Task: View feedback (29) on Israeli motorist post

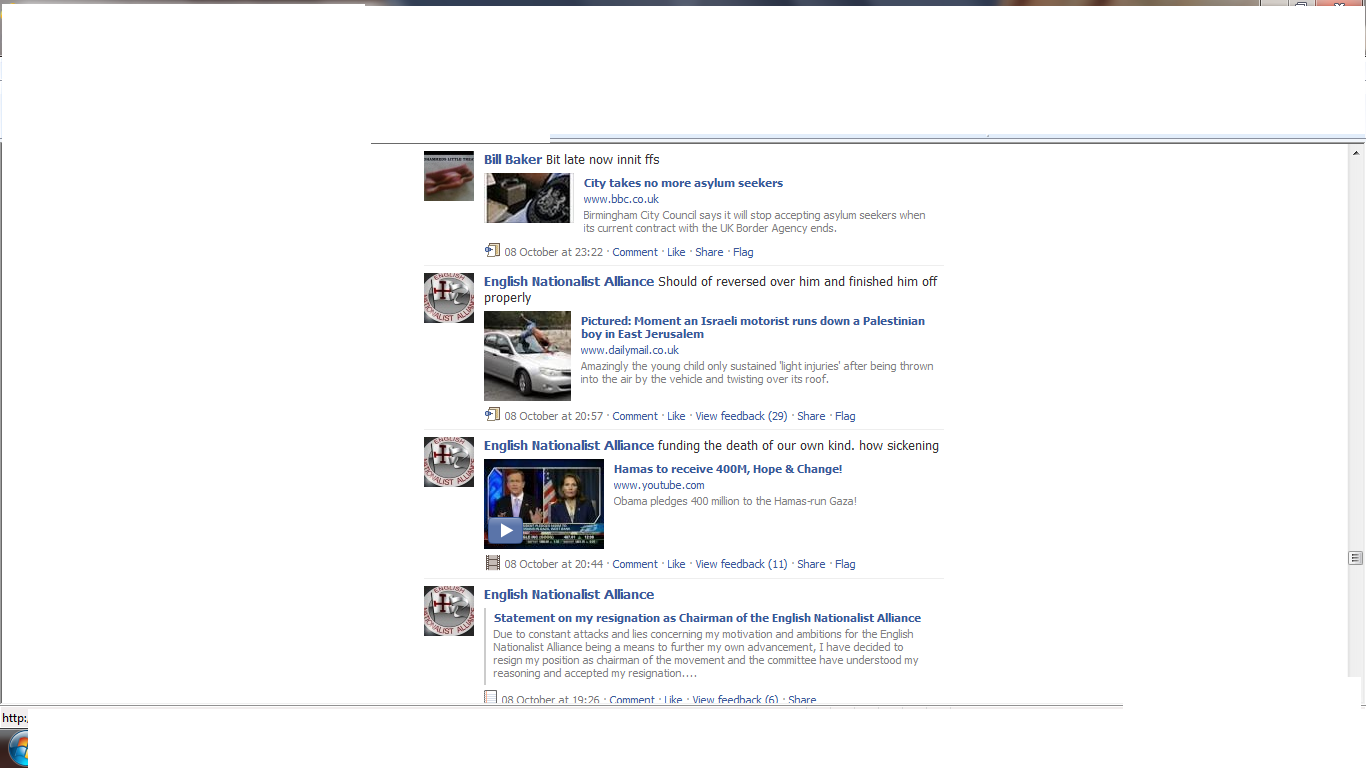Action: pos(741,416)
